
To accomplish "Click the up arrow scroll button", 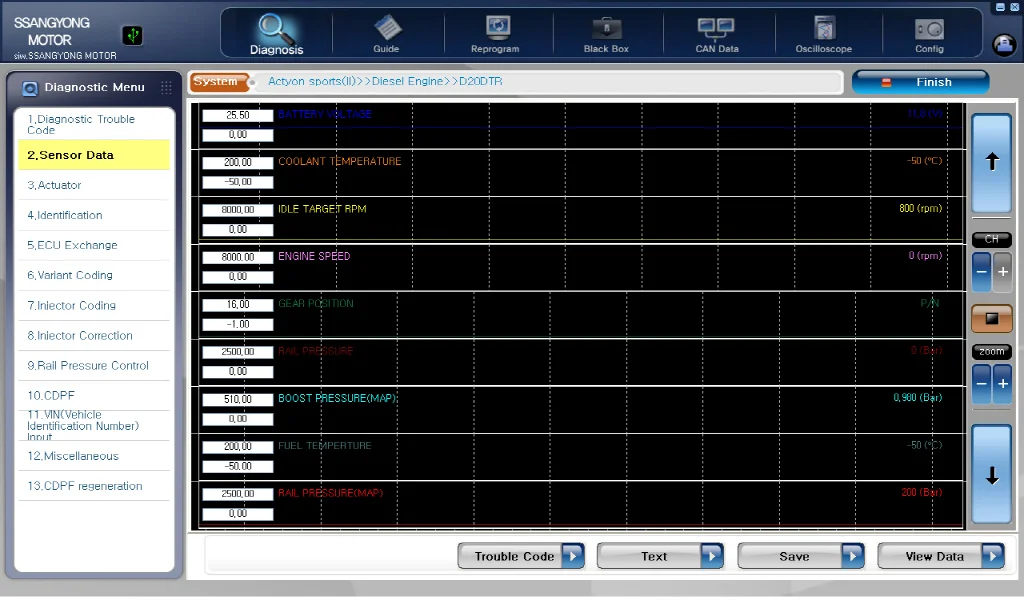I will [x=991, y=162].
